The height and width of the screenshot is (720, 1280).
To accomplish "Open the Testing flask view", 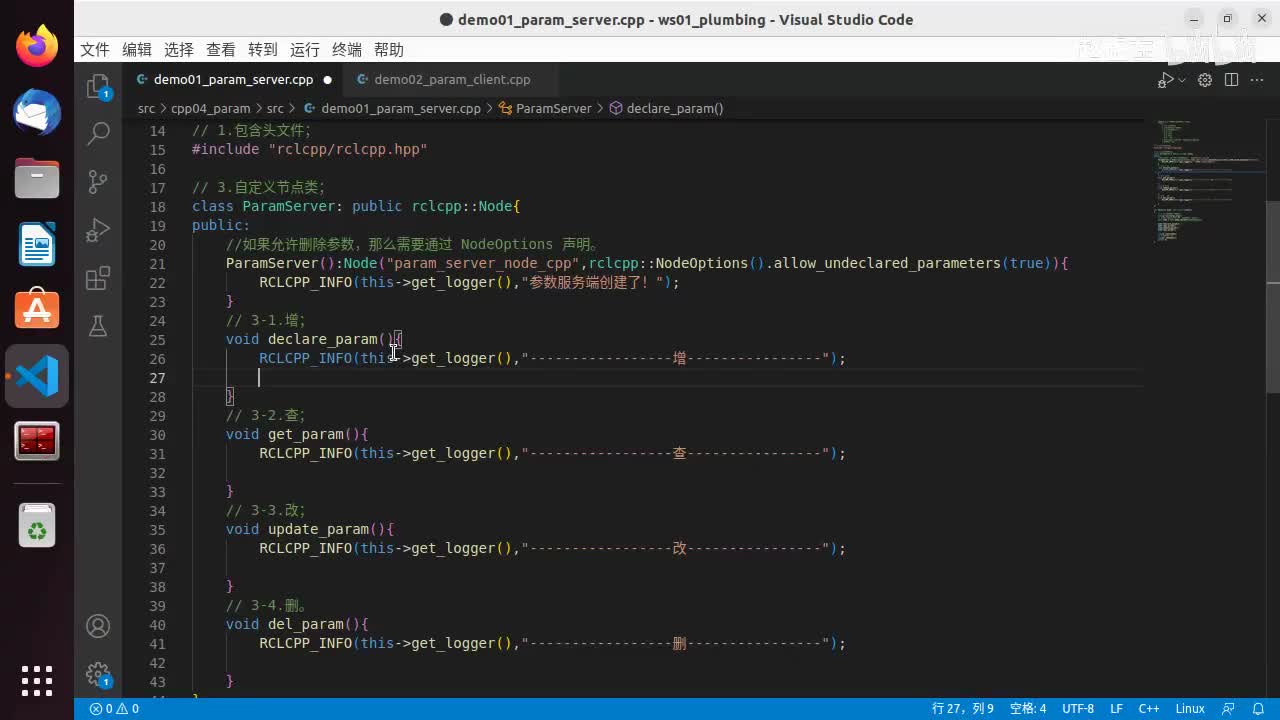I will [x=98, y=326].
